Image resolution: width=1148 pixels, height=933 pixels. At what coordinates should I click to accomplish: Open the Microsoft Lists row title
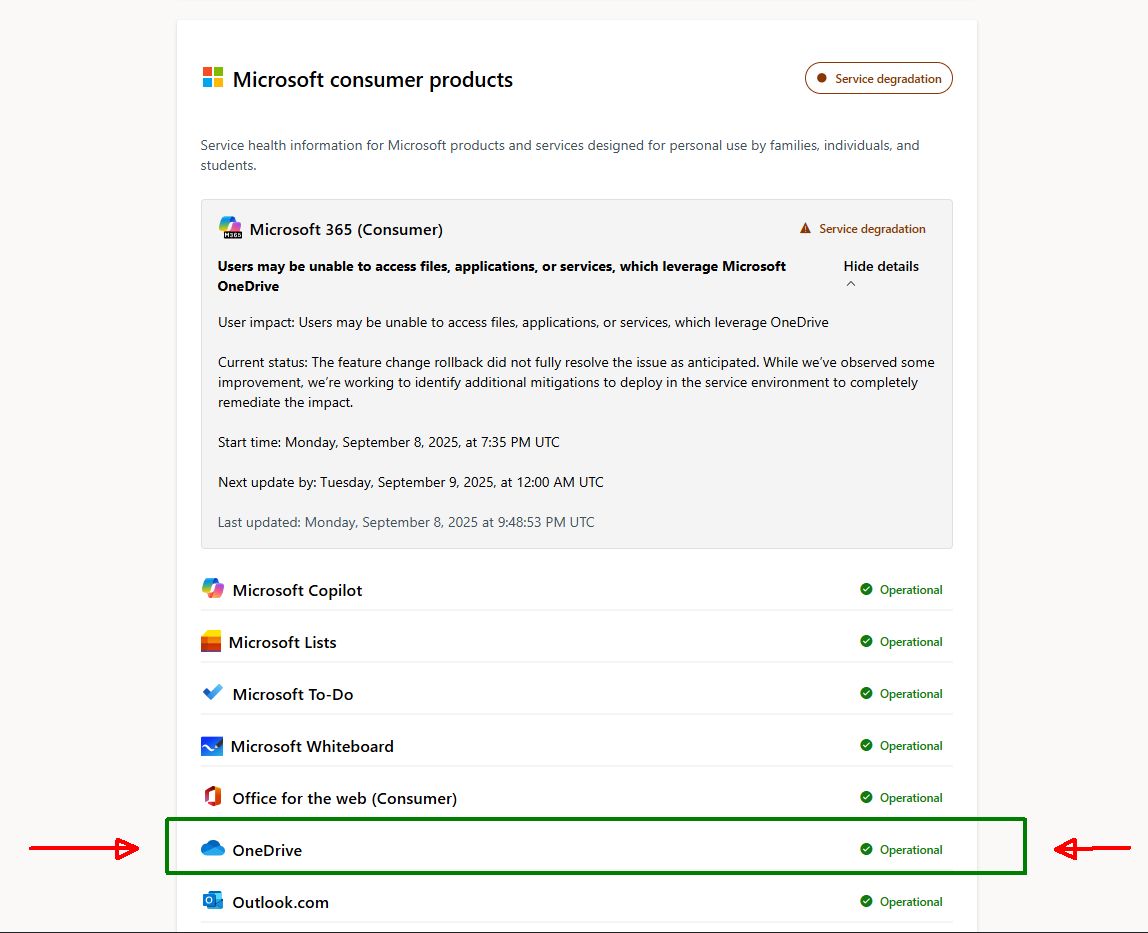(x=283, y=642)
